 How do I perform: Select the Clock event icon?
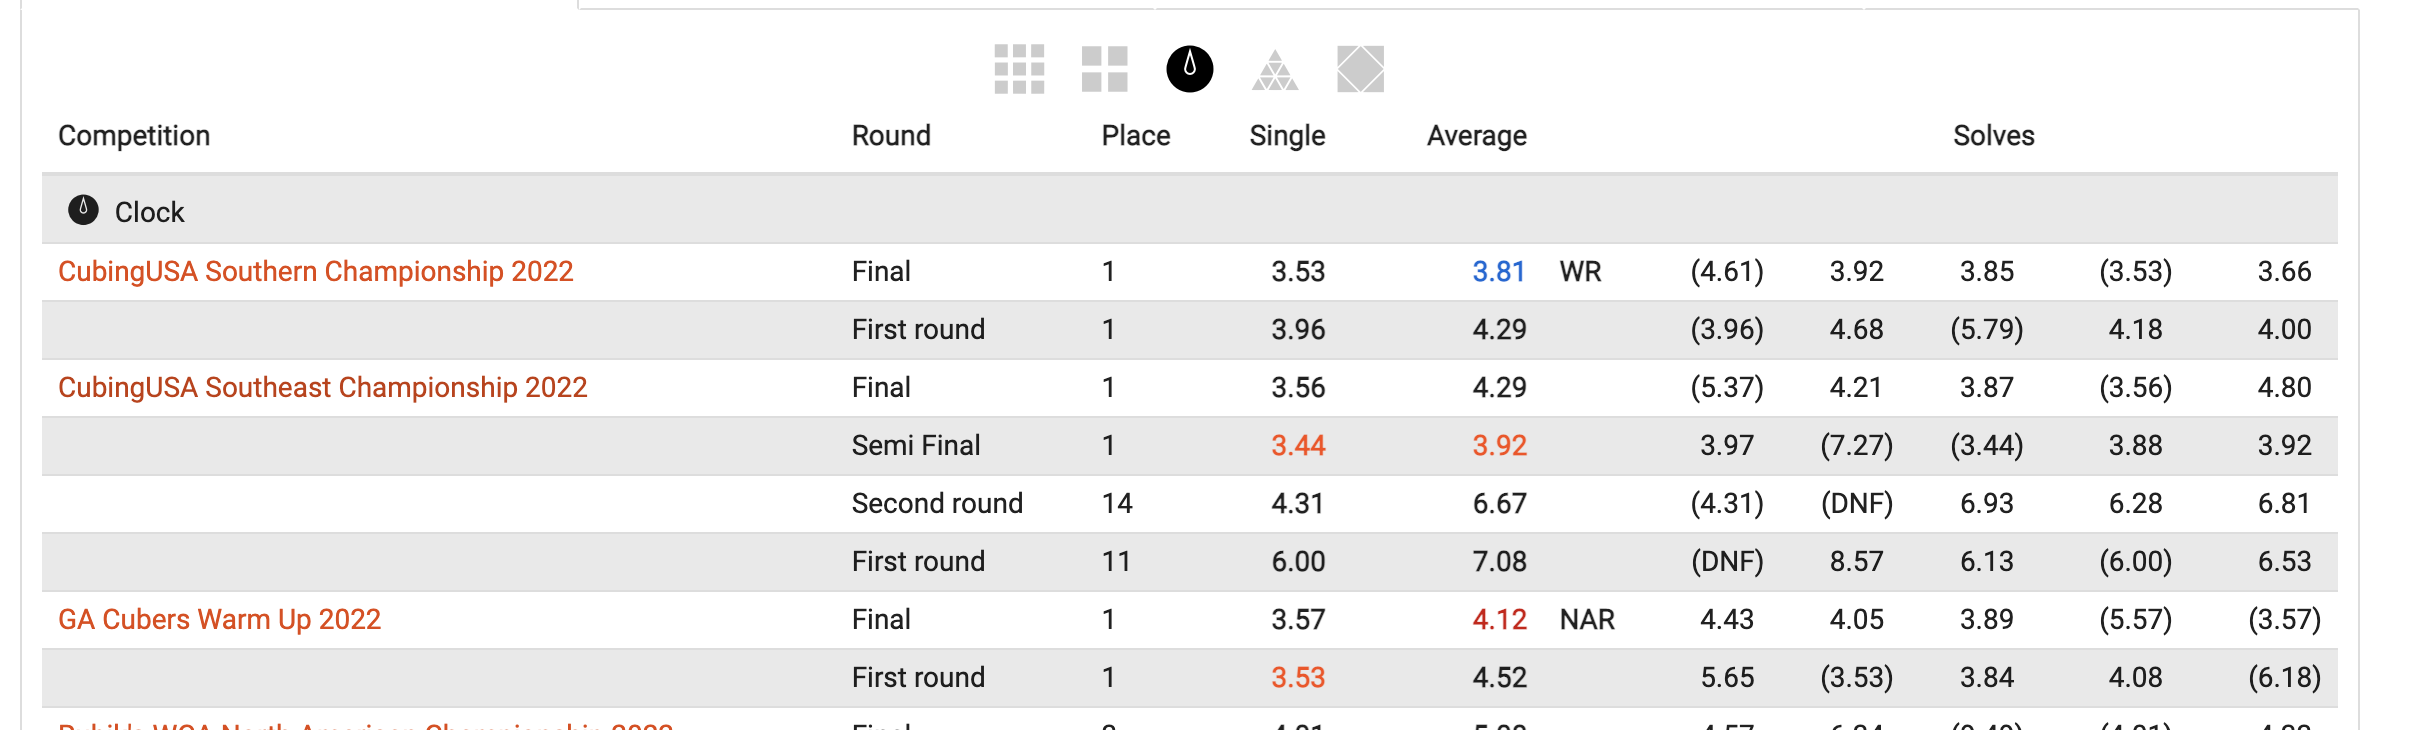click(1190, 69)
